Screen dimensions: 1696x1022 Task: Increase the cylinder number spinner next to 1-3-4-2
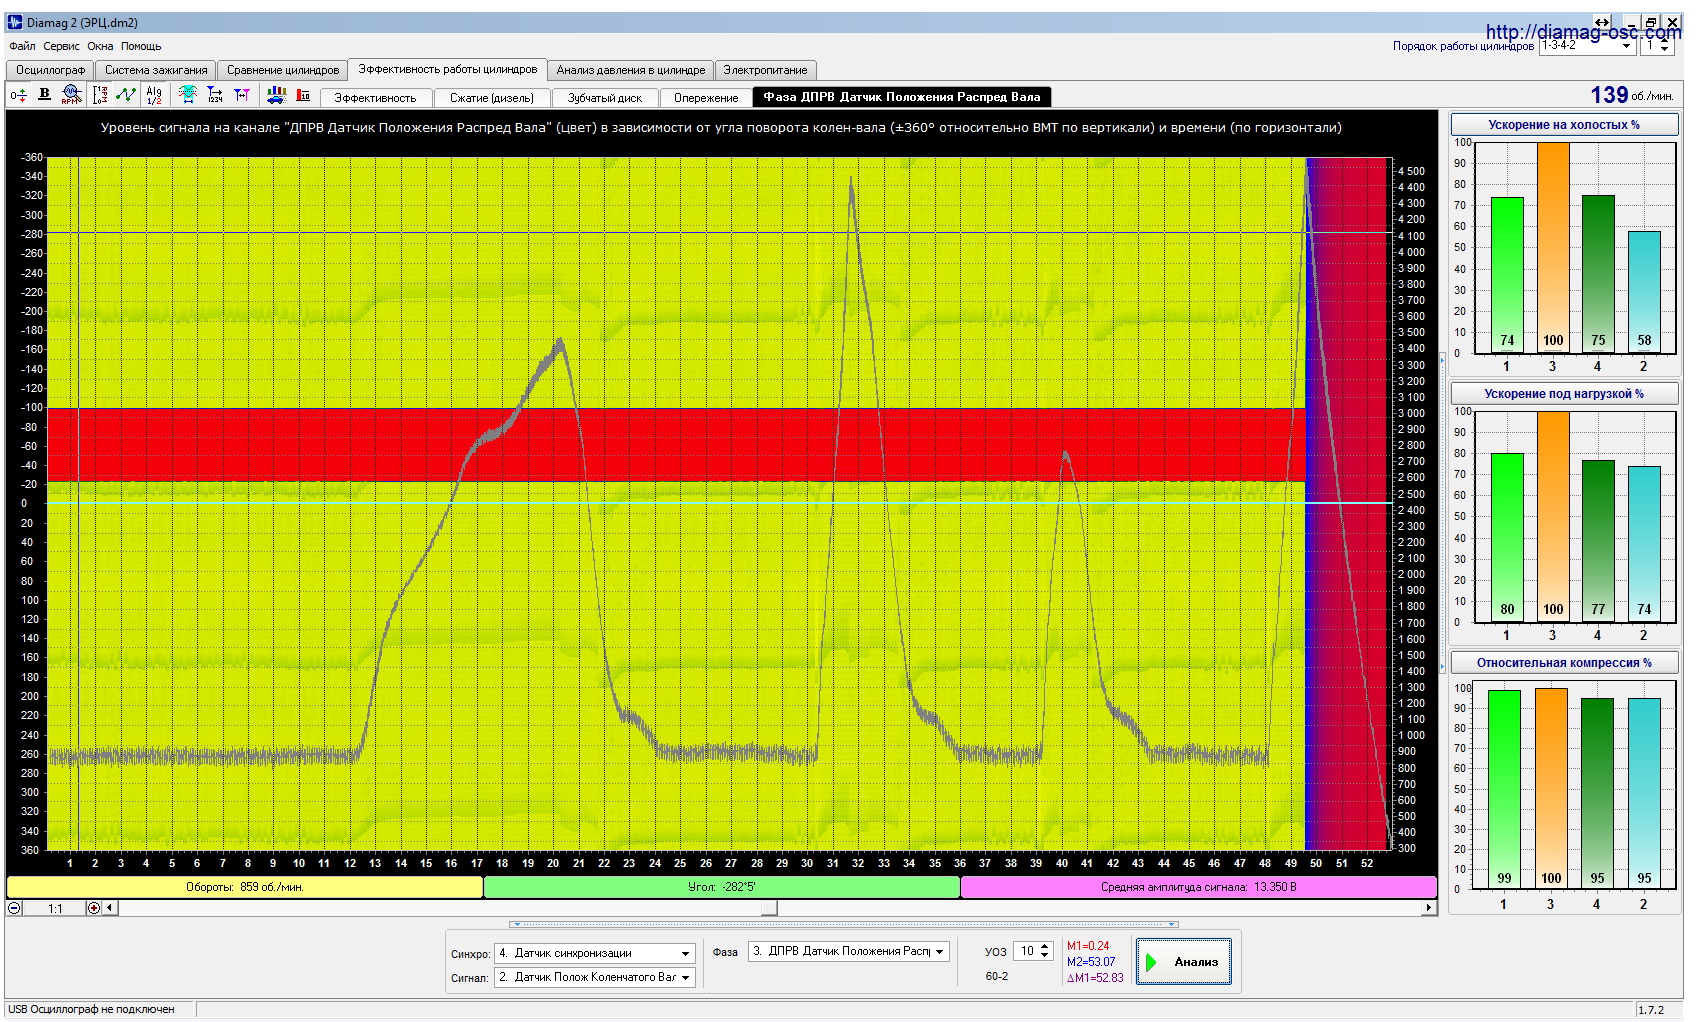tap(1664, 42)
